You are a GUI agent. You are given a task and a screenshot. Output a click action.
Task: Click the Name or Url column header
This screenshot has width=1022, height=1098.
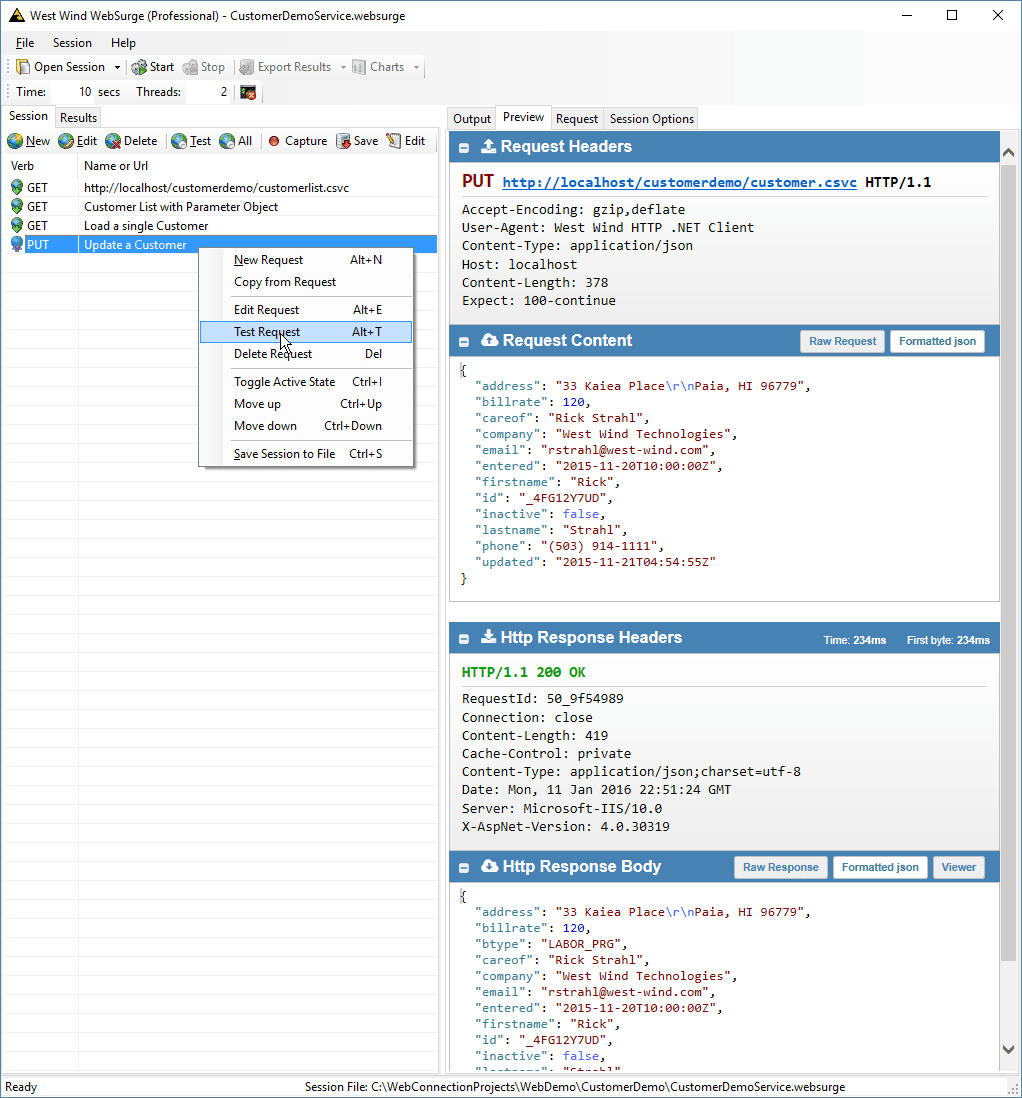pos(257,166)
